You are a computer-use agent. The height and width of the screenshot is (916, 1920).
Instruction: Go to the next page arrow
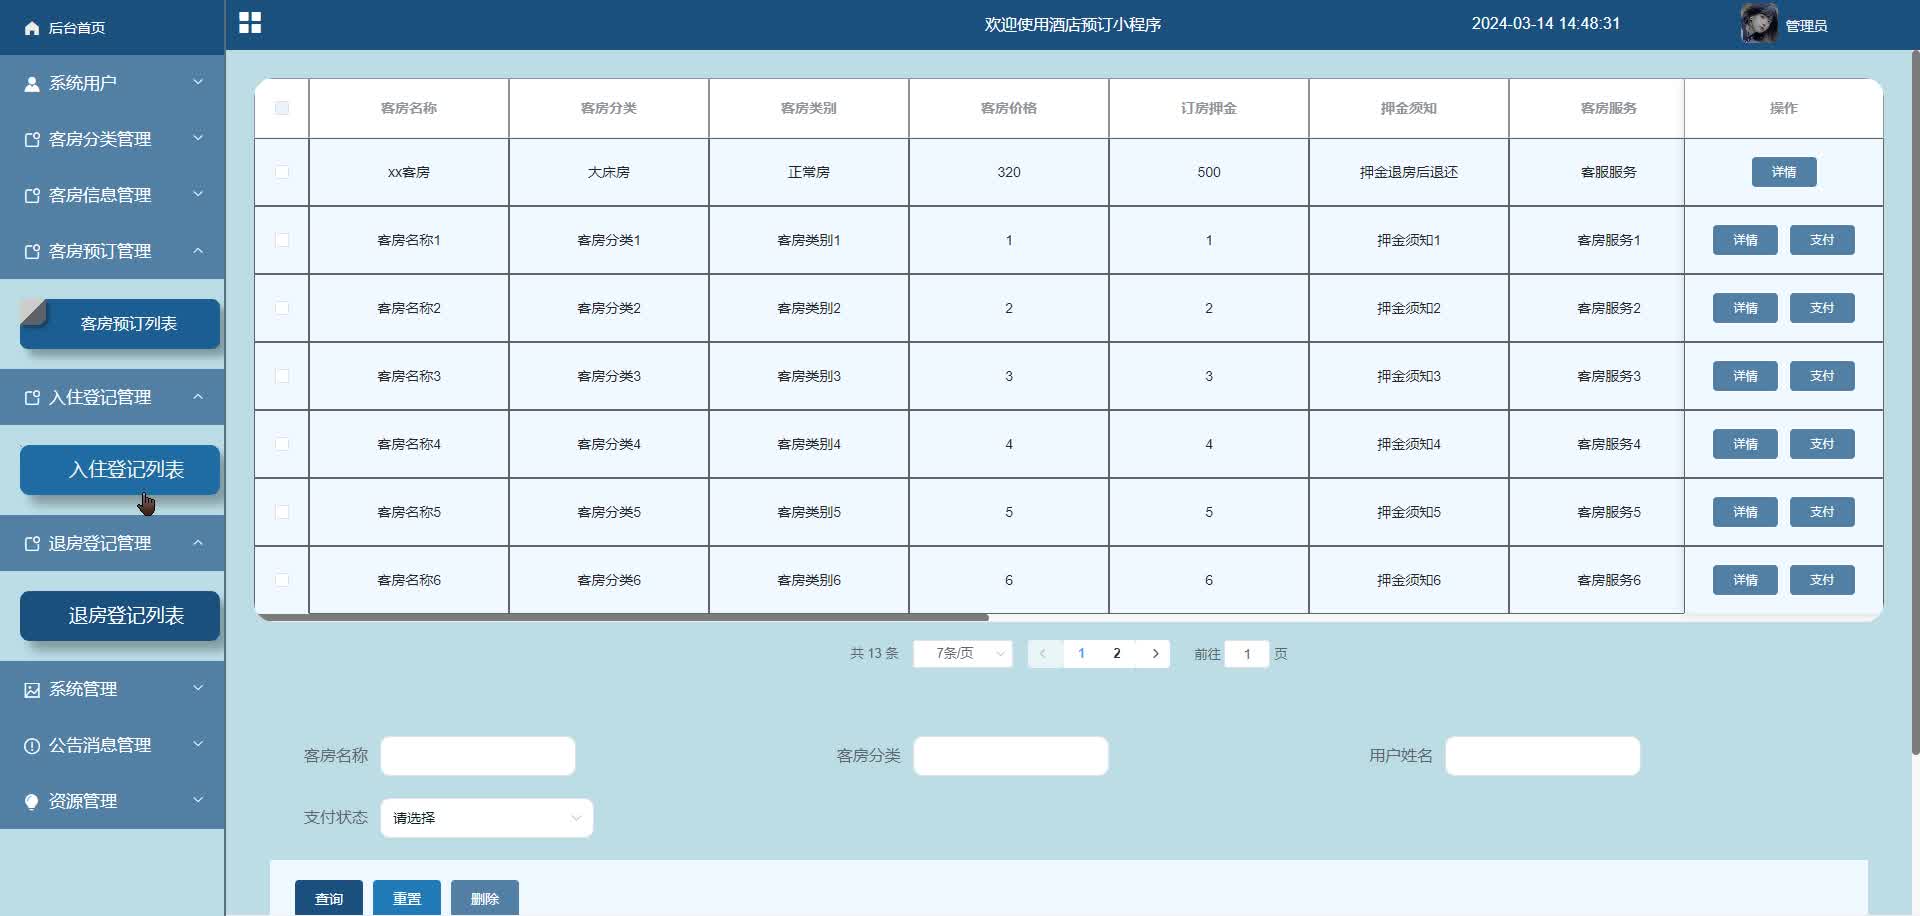[x=1155, y=654]
